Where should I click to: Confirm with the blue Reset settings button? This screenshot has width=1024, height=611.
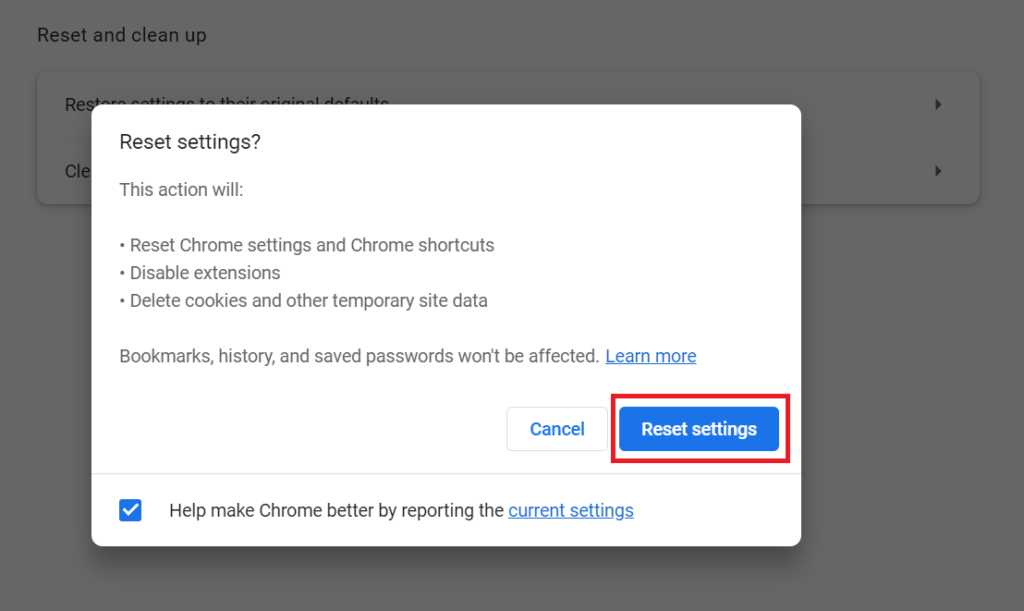(x=698, y=429)
